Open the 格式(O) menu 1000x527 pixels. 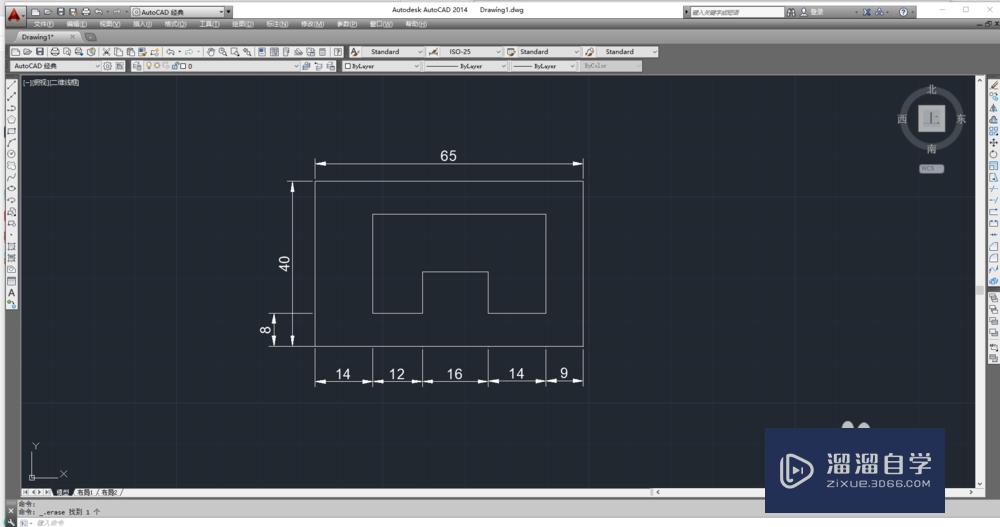coord(175,24)
